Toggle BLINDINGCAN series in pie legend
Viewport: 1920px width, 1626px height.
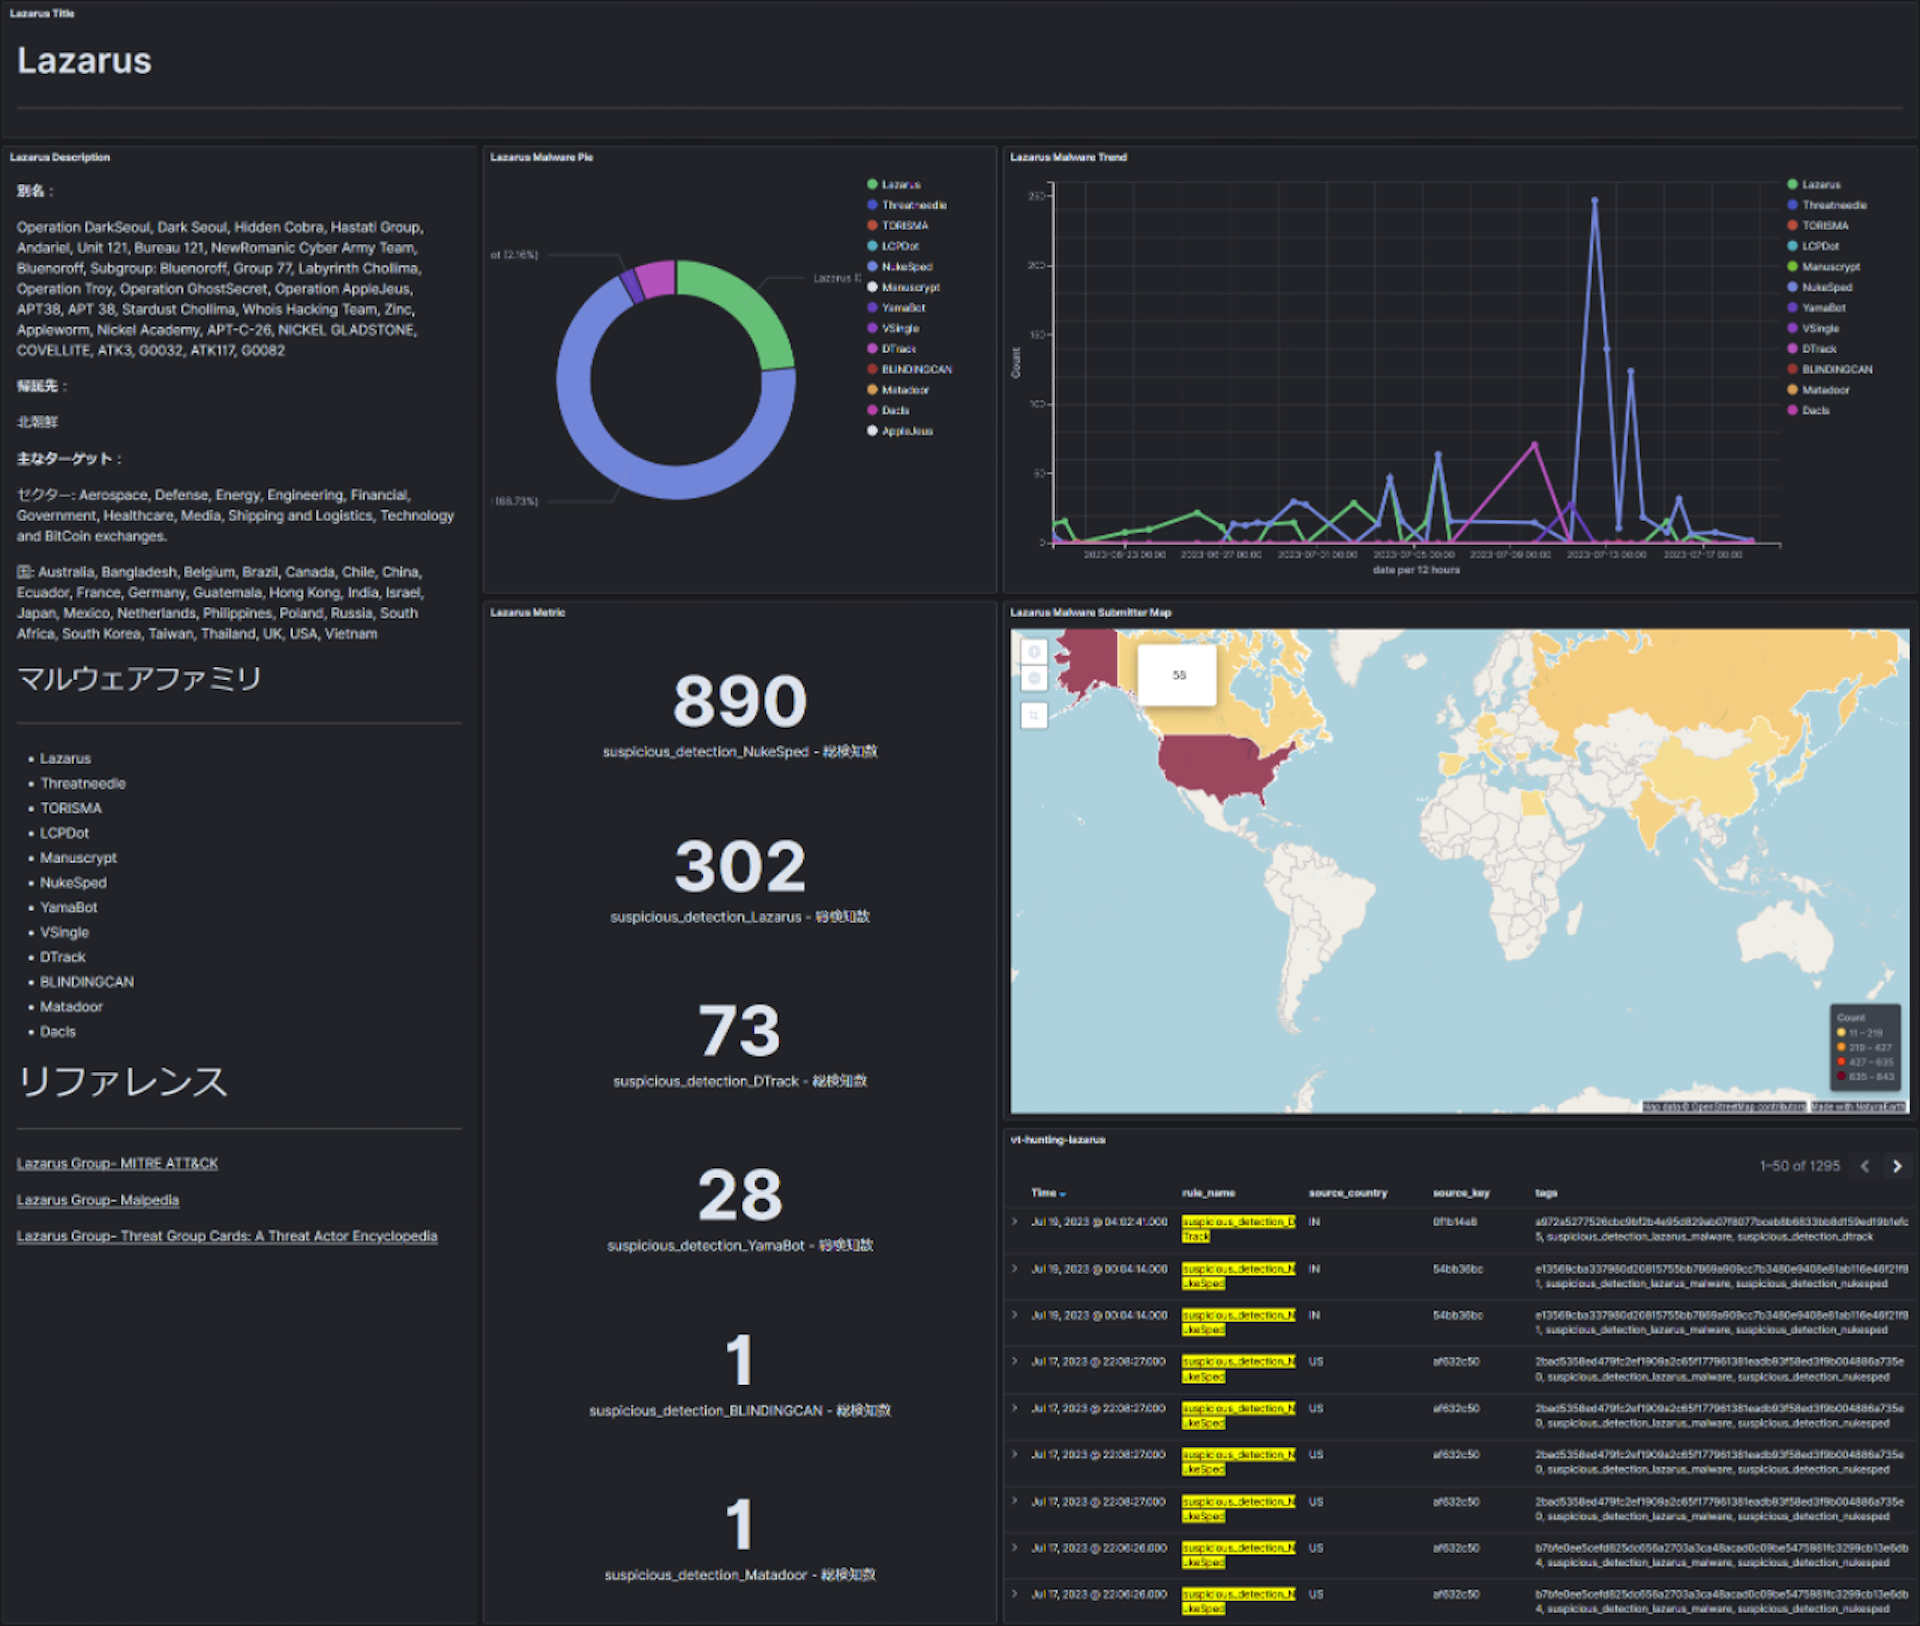pos(909,369)
